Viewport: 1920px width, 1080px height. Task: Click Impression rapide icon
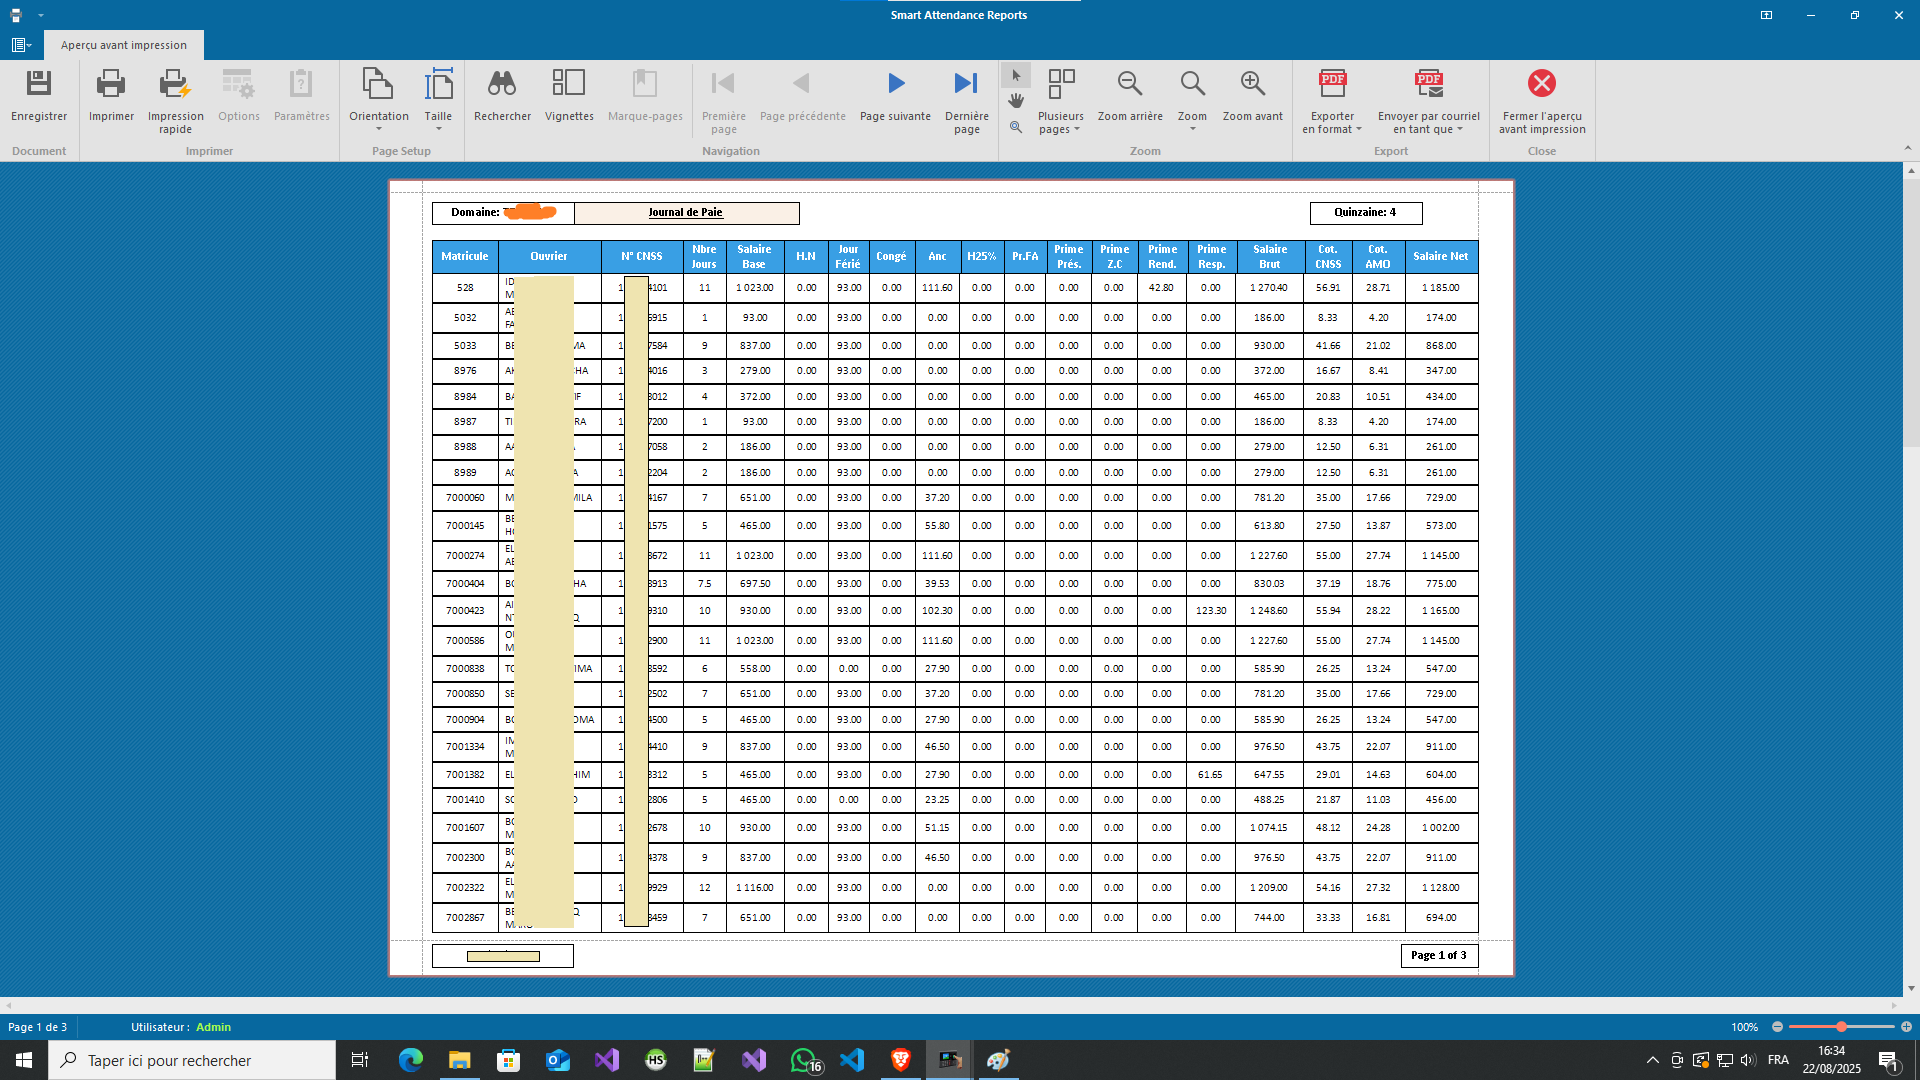(x=175, y=84)
